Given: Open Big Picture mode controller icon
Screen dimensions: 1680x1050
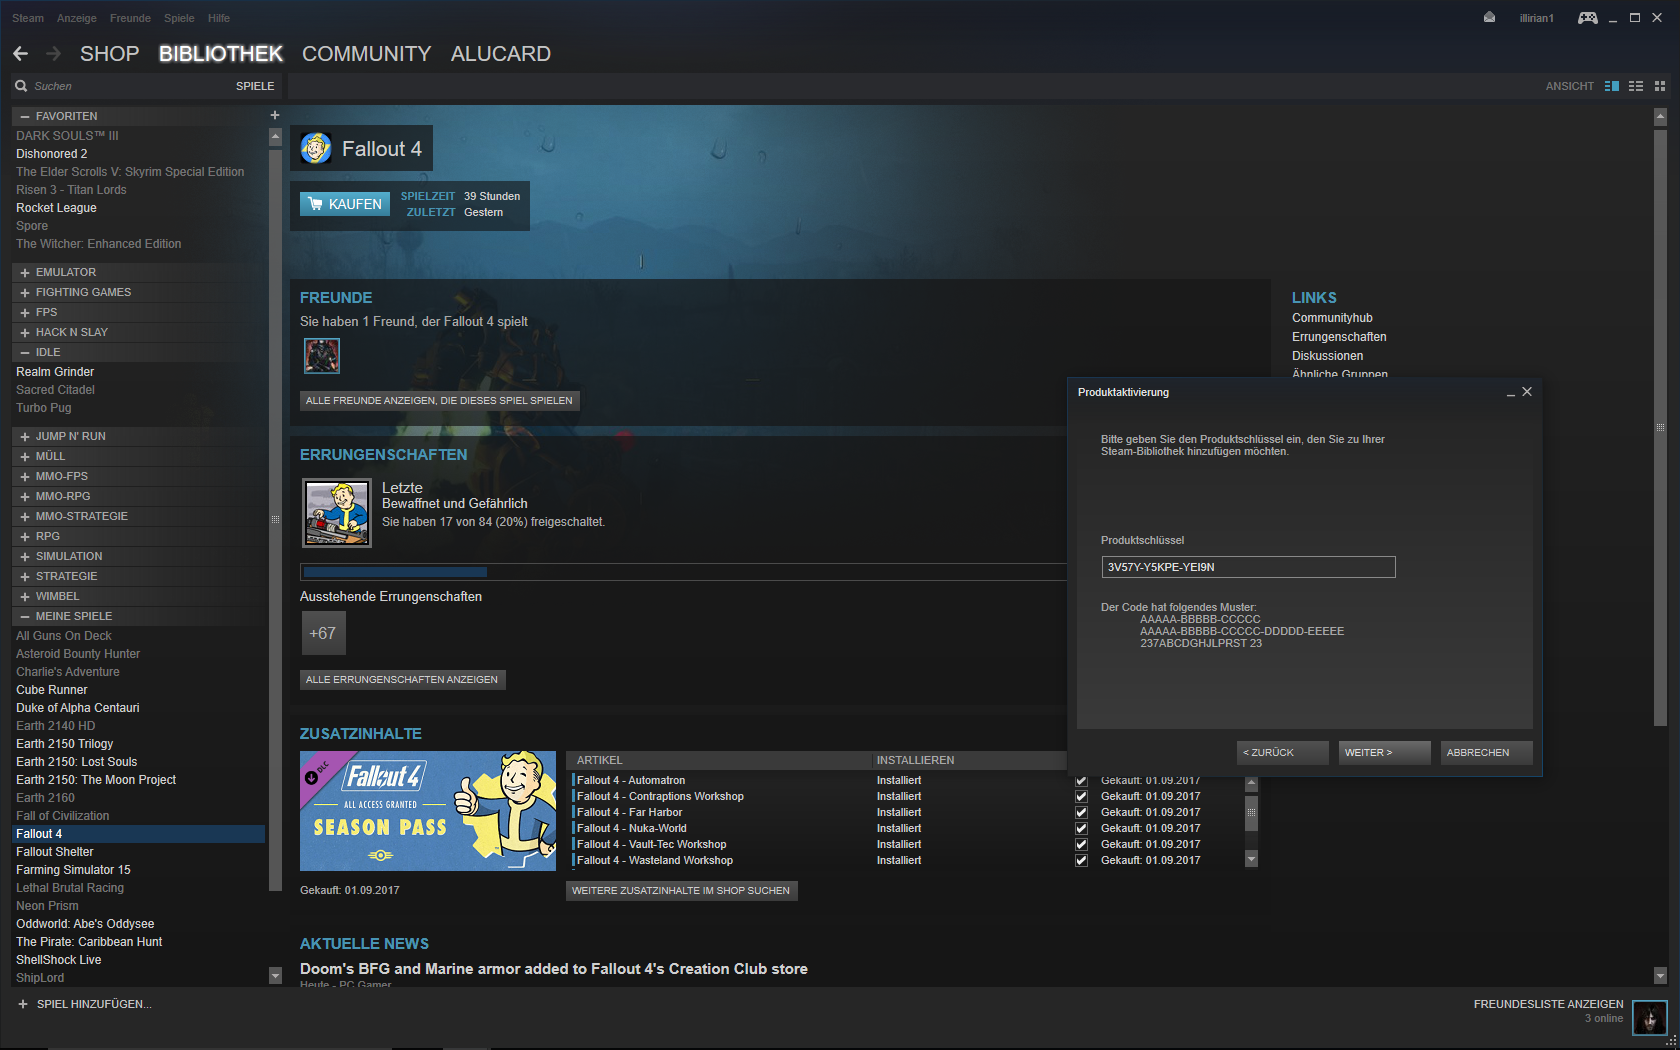Looking at the screenshot, I should click(x=1588, y=18).
